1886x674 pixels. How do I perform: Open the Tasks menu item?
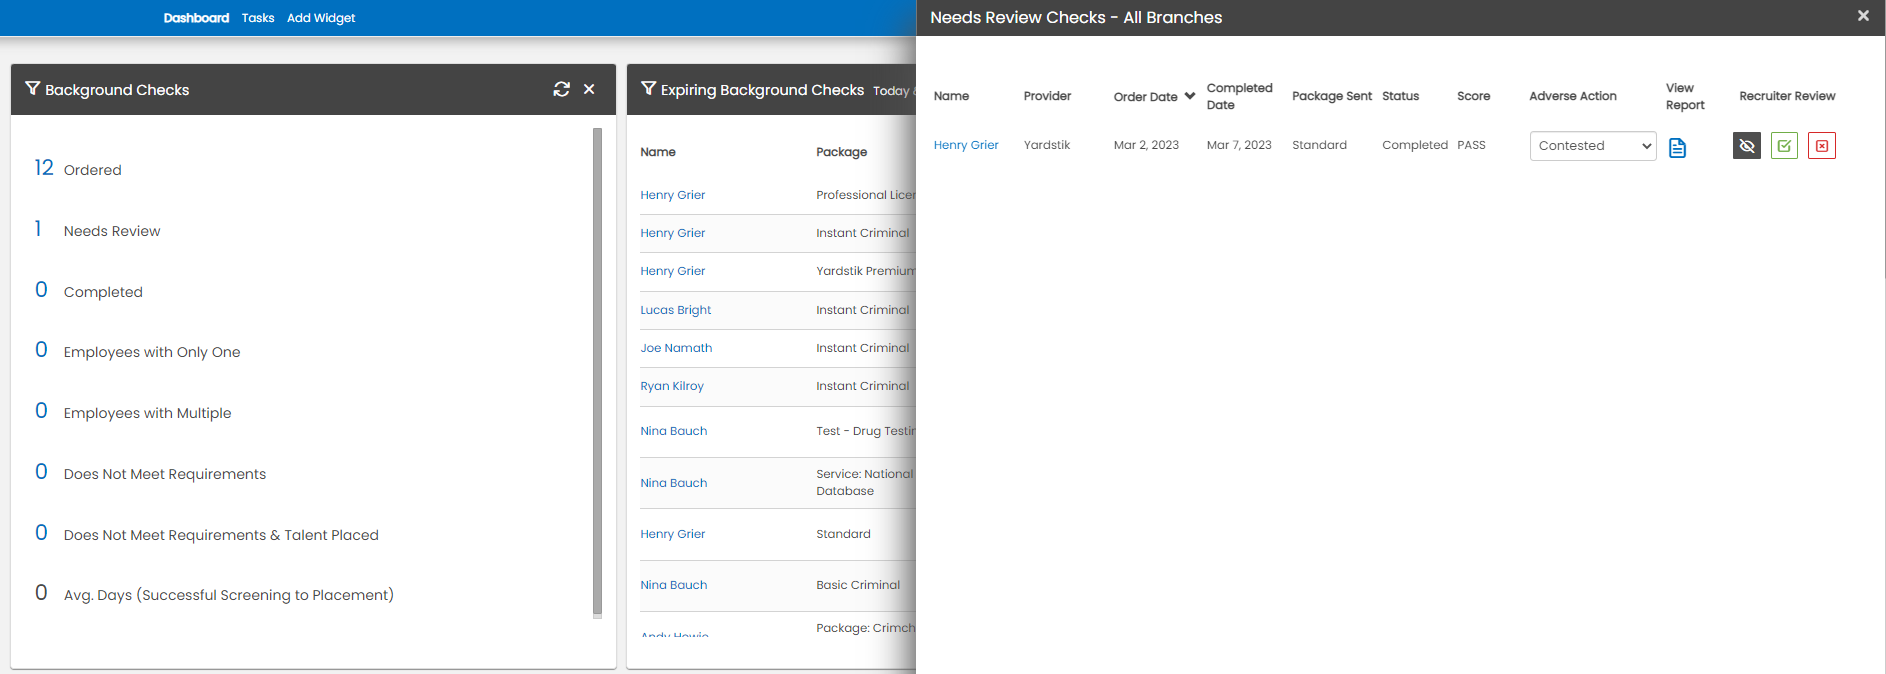(x=258, y=18)
